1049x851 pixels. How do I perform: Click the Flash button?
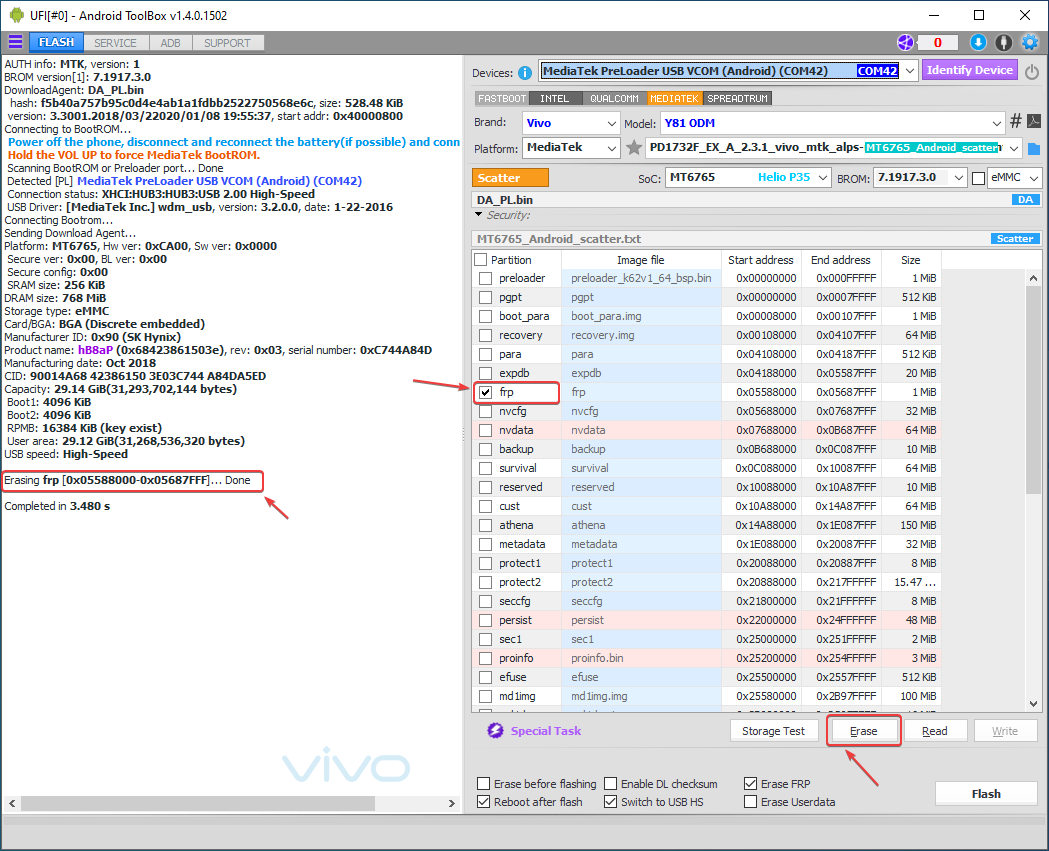pos(986,793)
